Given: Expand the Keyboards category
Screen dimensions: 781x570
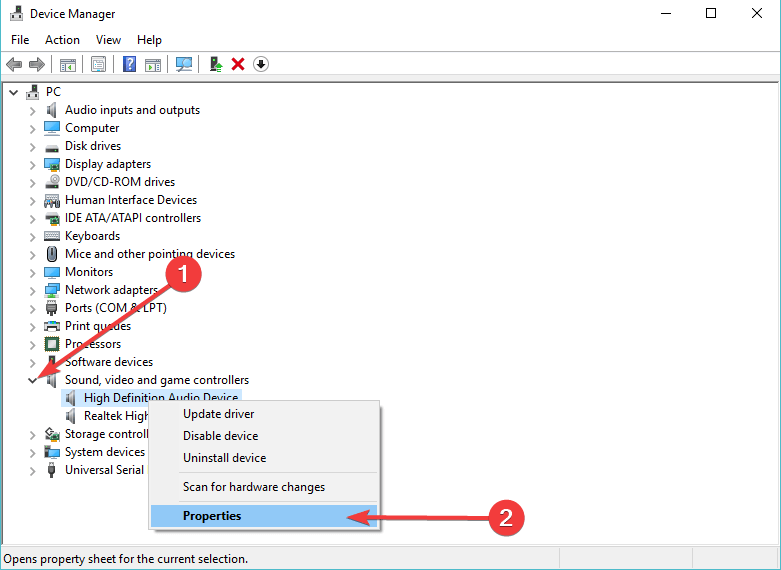Looking at the screenshot, I should [x=32, y=237].
